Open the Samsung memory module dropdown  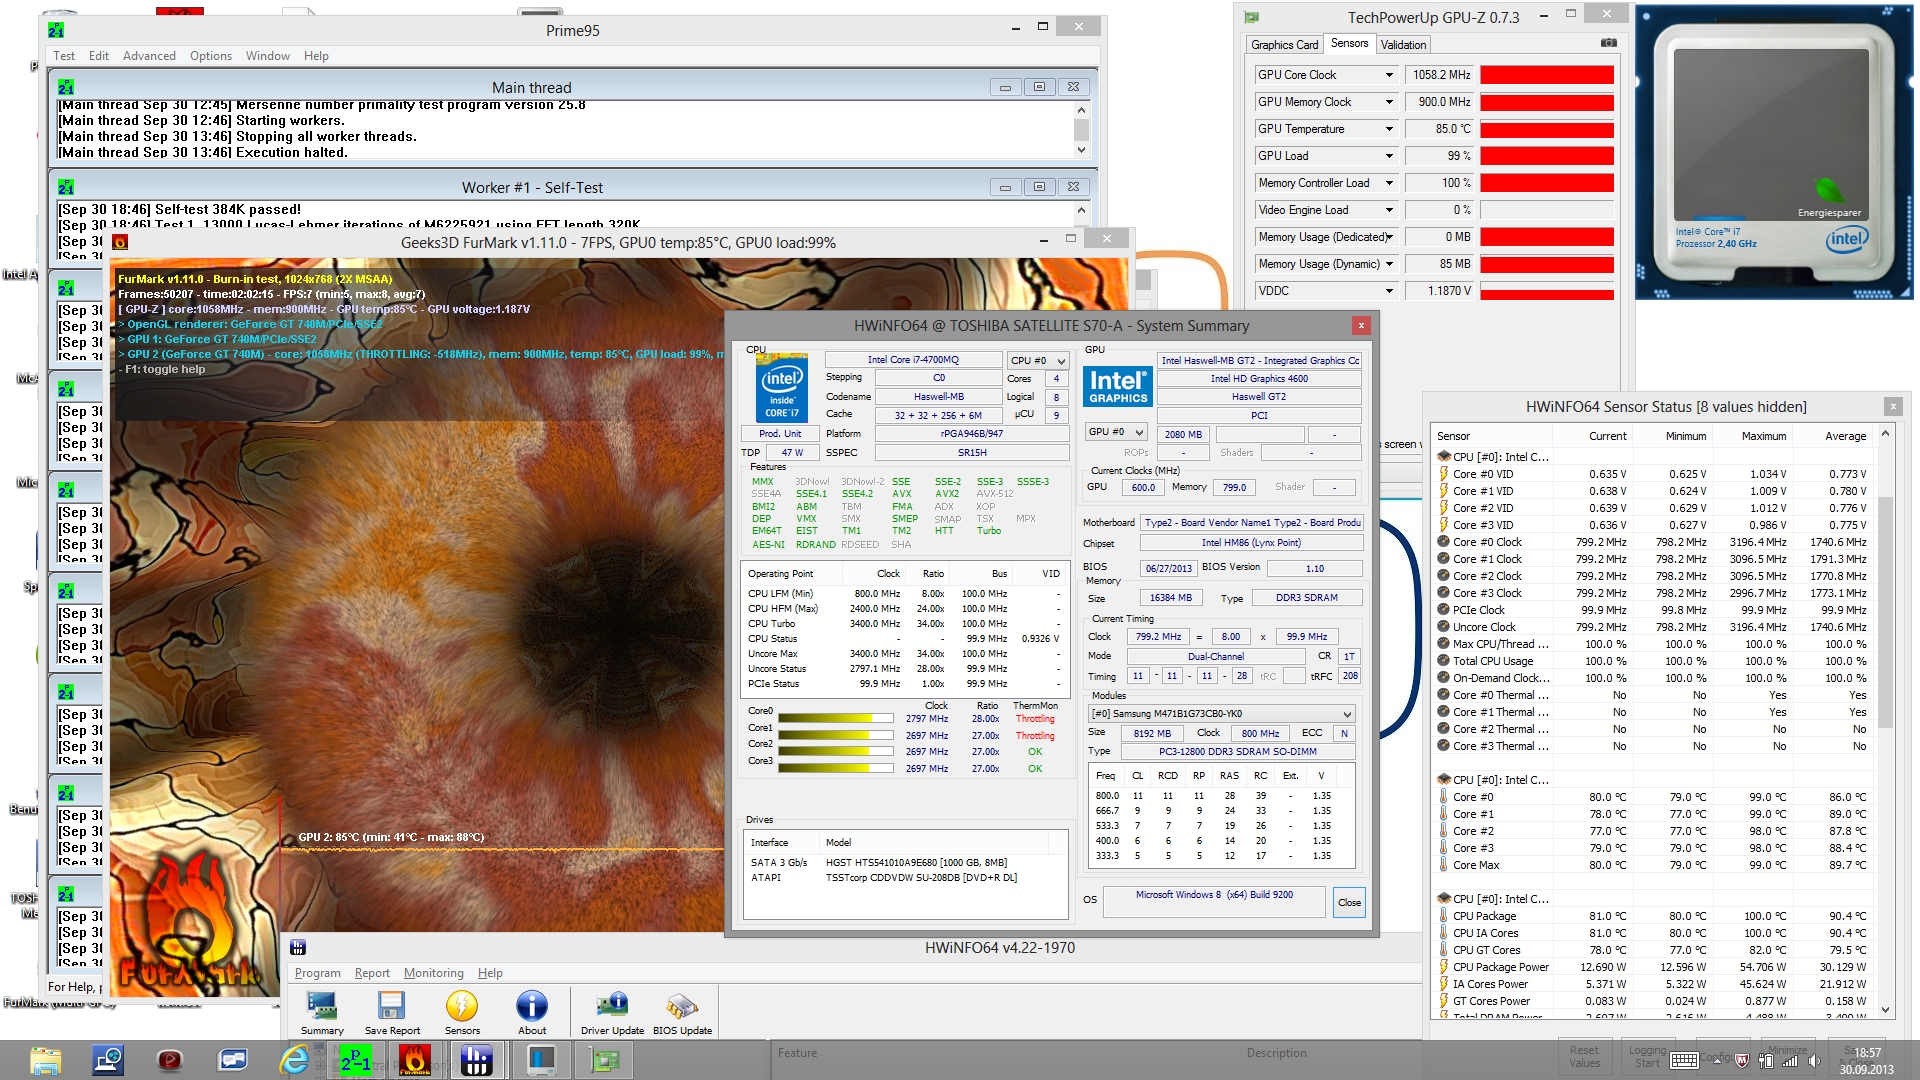click(x=1222, y=713)
